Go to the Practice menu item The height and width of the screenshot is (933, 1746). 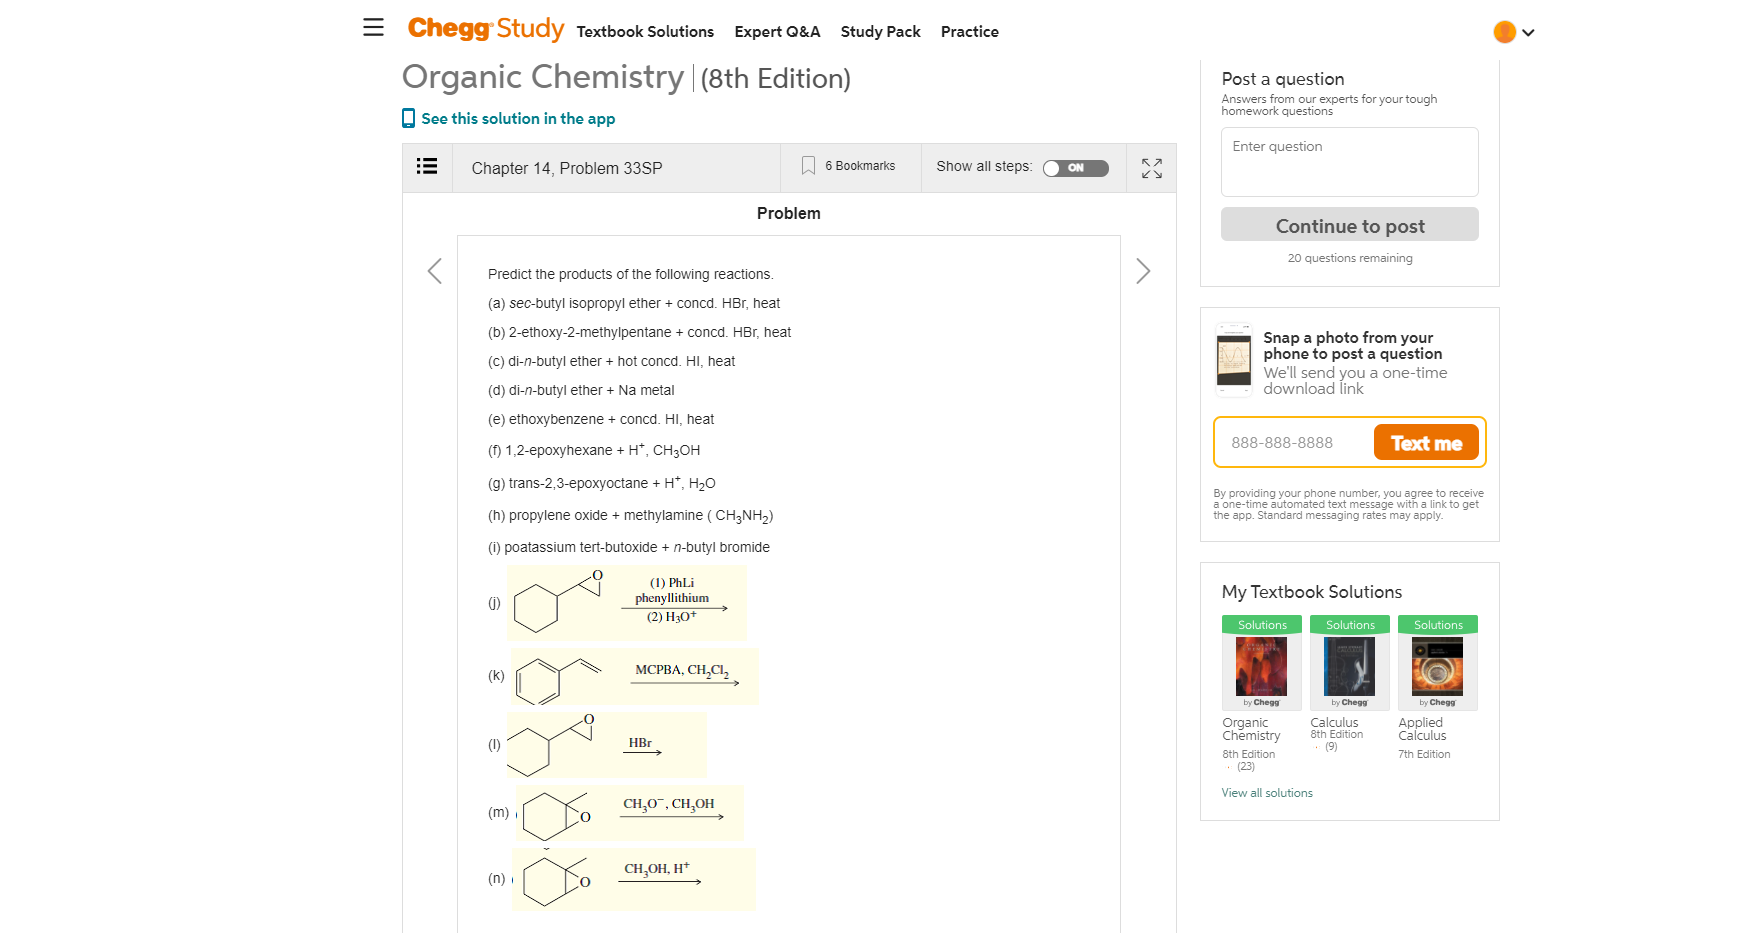(969, 32)
